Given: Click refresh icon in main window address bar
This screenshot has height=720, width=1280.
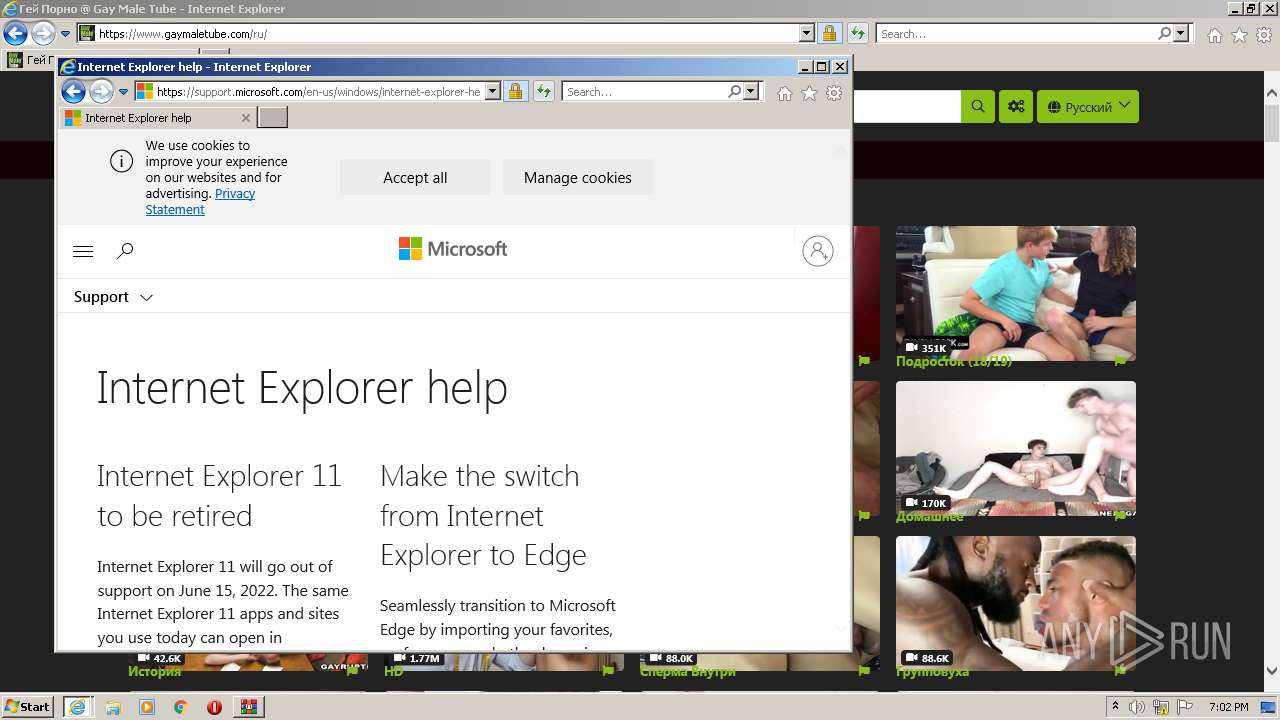Looking at the screenshot, I should (858, 34).
